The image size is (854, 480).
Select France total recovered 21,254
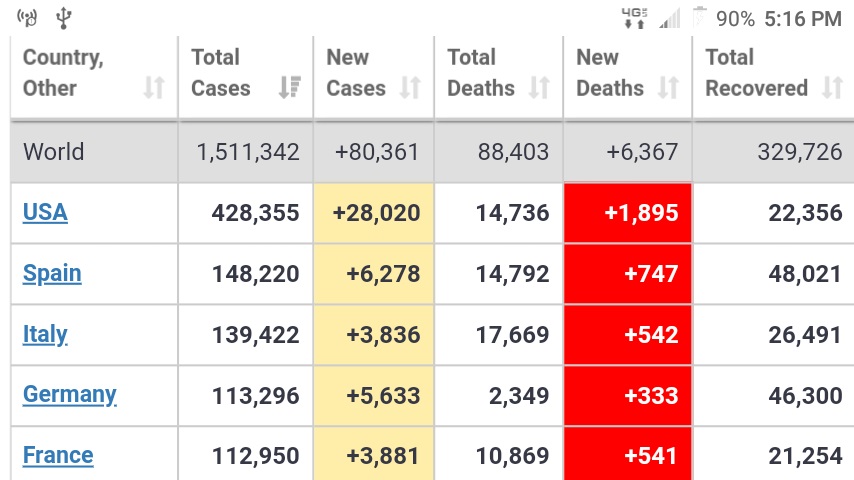pyautogui.click(x=806, y=456)
